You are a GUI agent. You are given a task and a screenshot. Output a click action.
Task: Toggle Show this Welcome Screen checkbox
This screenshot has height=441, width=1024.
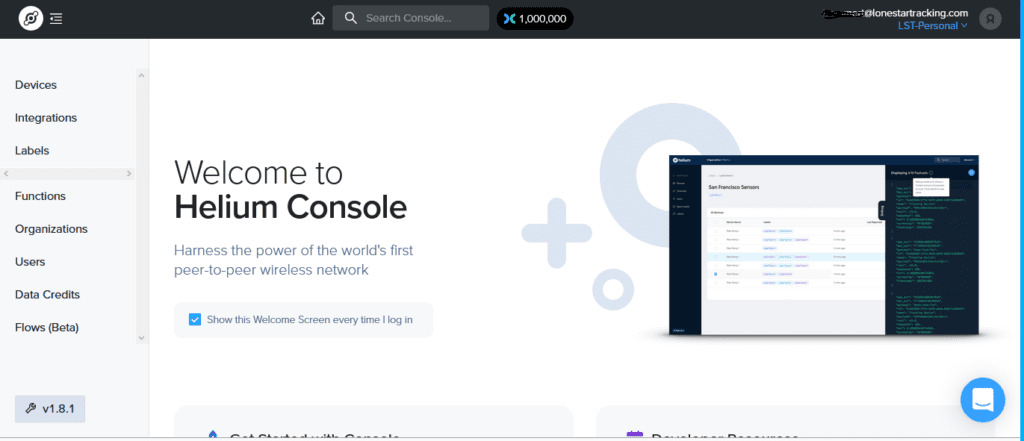[x=195, y=320]
